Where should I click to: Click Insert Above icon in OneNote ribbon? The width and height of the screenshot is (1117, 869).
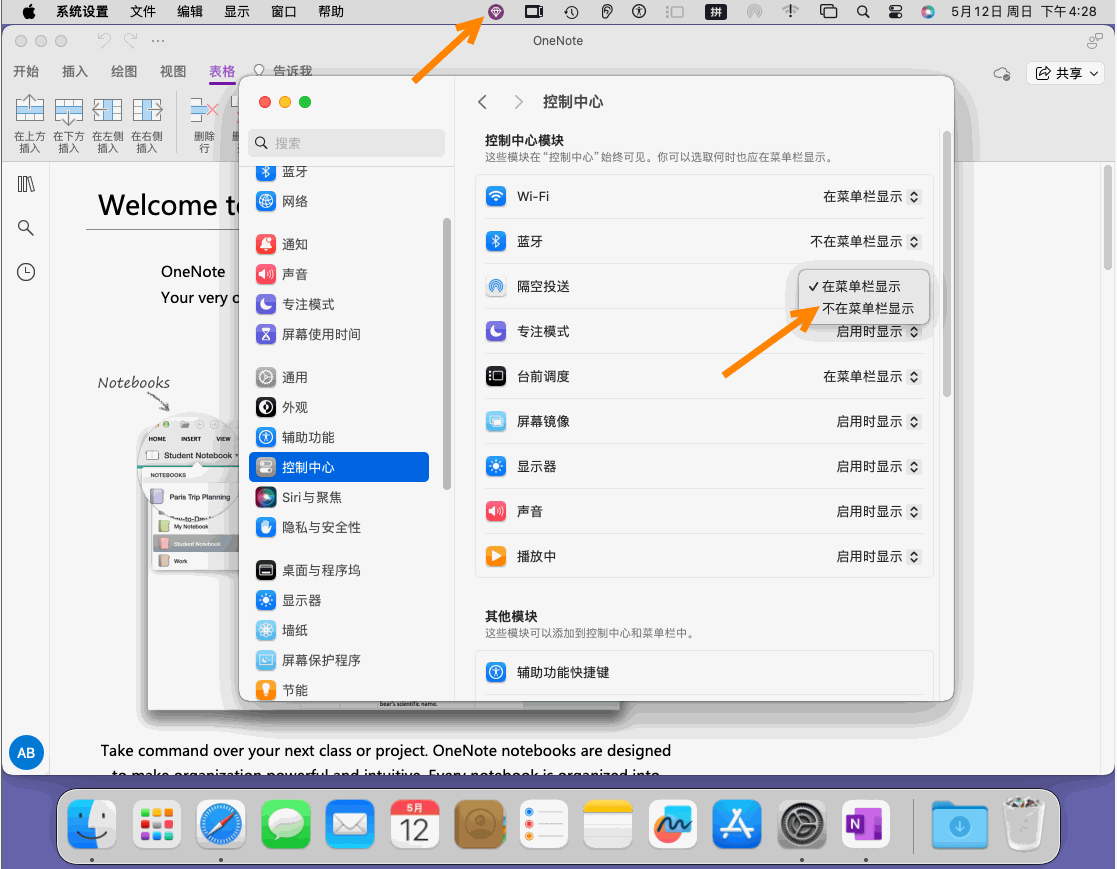point(30,110)
